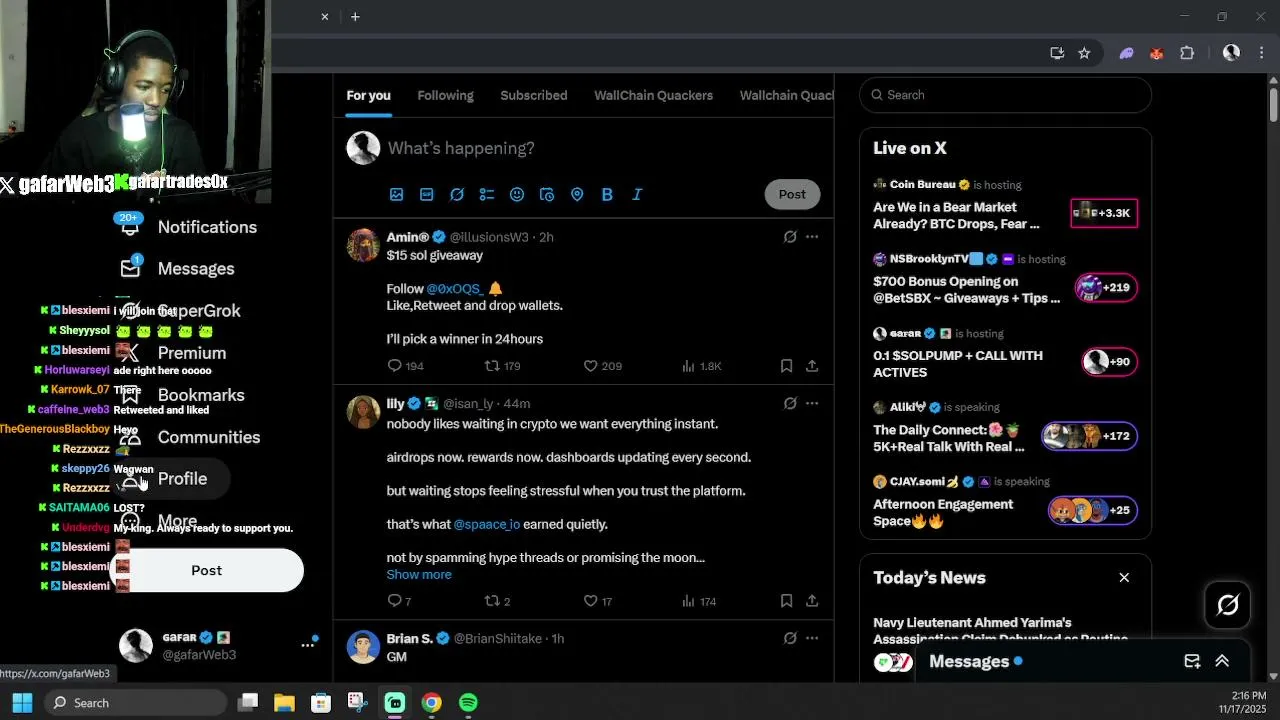Open @0xOQS_ mention link
Image resolution: width=1280 pixels, height=720 pixels.
[455, 289]
